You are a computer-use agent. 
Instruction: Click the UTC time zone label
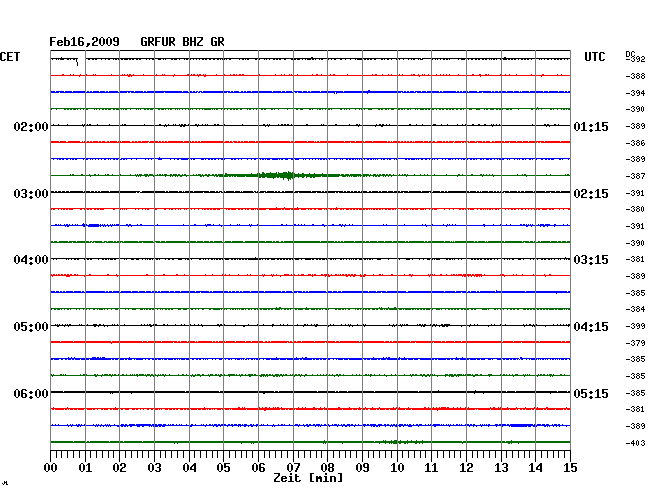(x=594, y=57)
